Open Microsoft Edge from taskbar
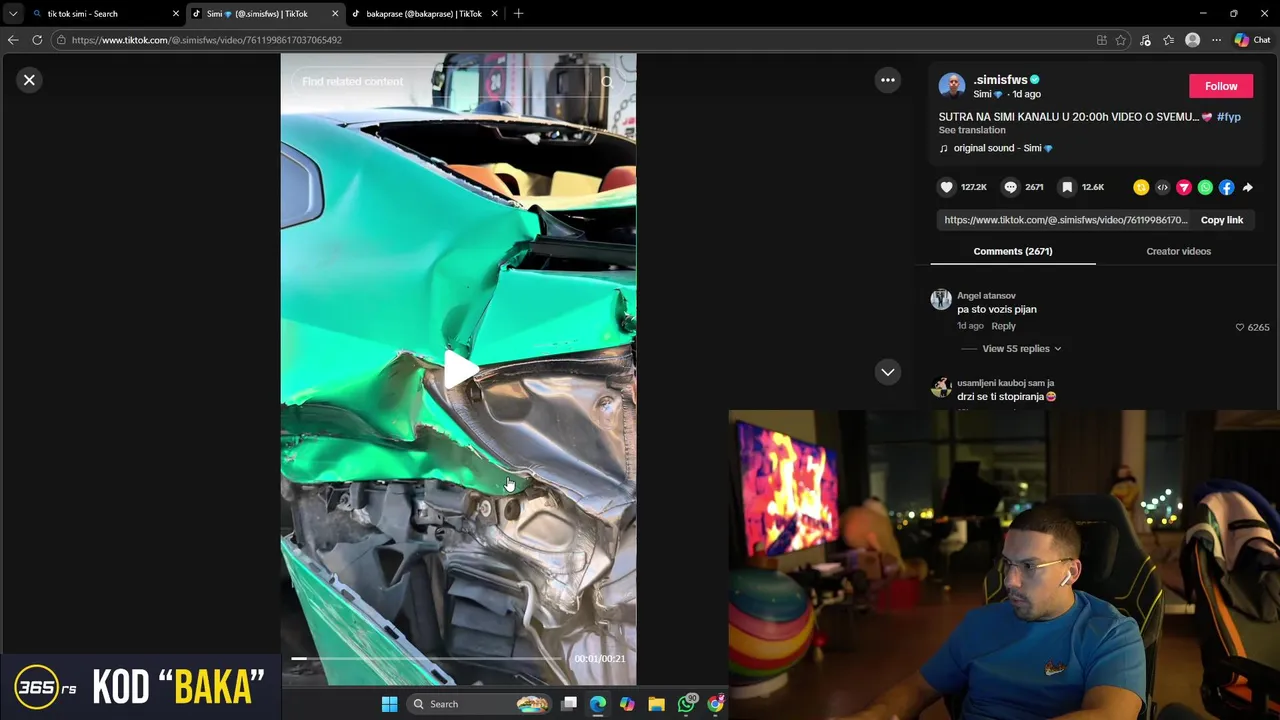The width and height of the screenshot is (1280, 720). [598, 704]
